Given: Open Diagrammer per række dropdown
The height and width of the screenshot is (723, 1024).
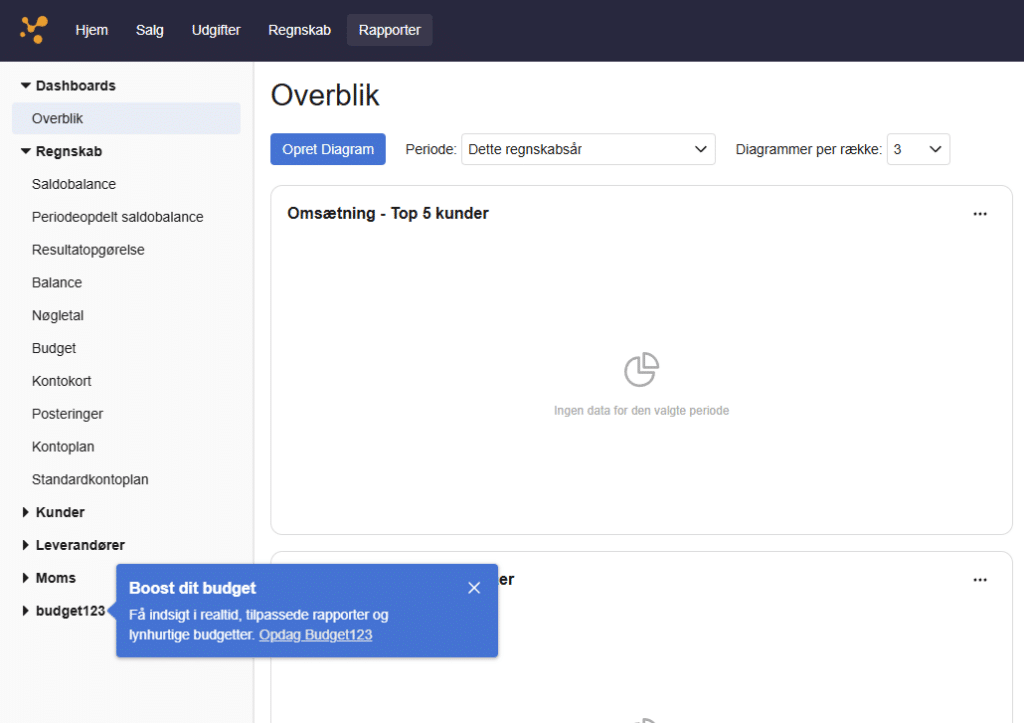Looking at the screenshot, I should 918,150.
